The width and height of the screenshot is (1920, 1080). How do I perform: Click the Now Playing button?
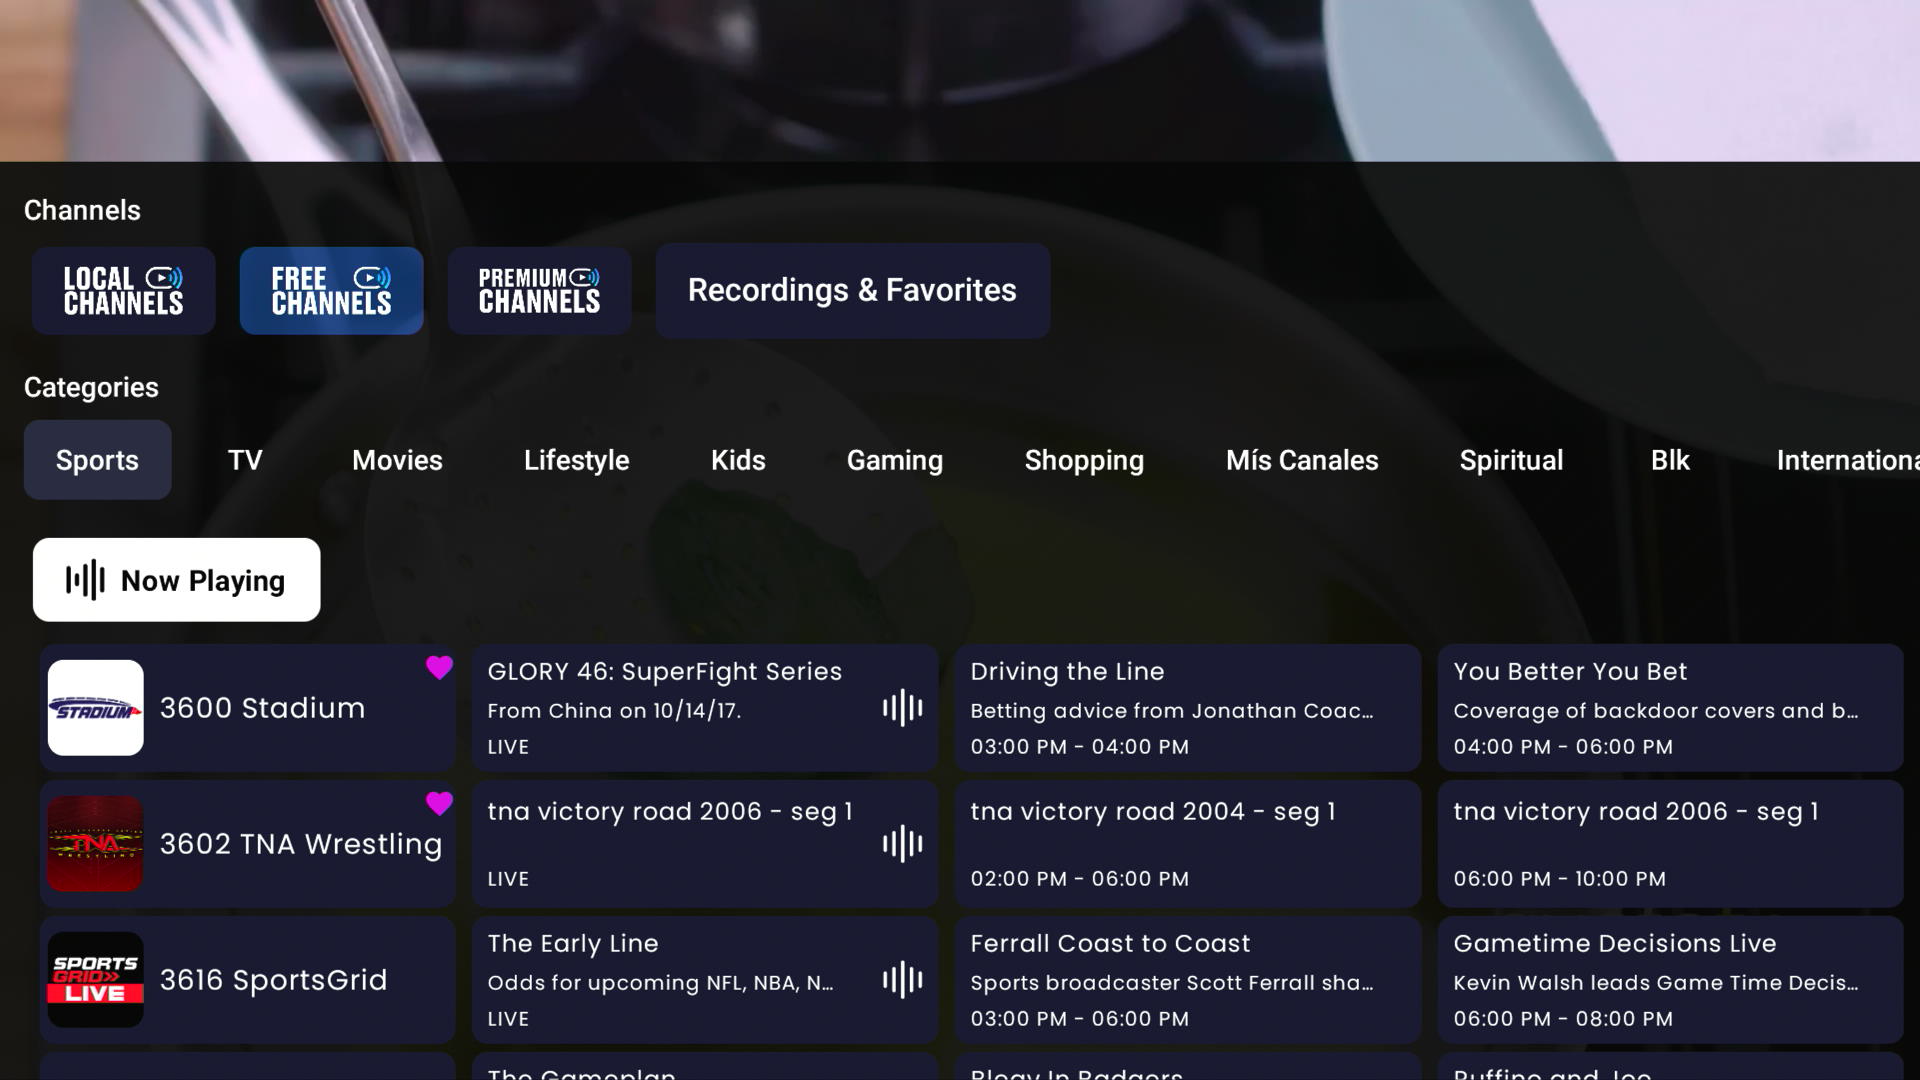pyautogui.click(x=176, y=580)
